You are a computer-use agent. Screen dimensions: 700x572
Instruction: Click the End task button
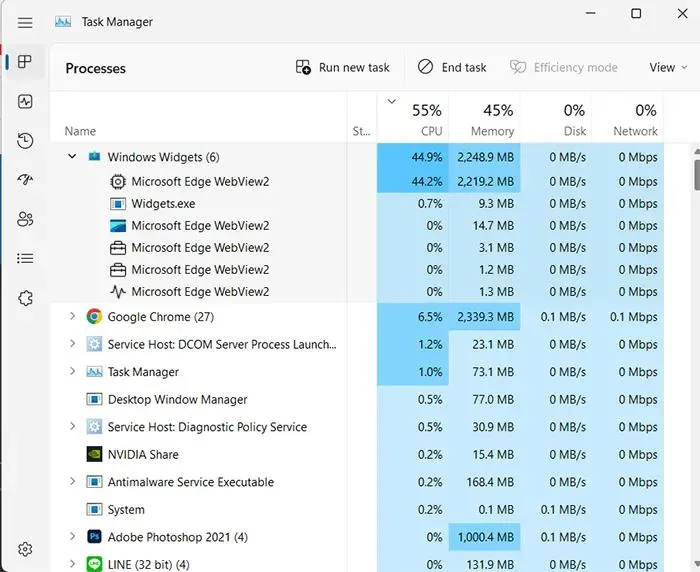(x=452, y=67)
